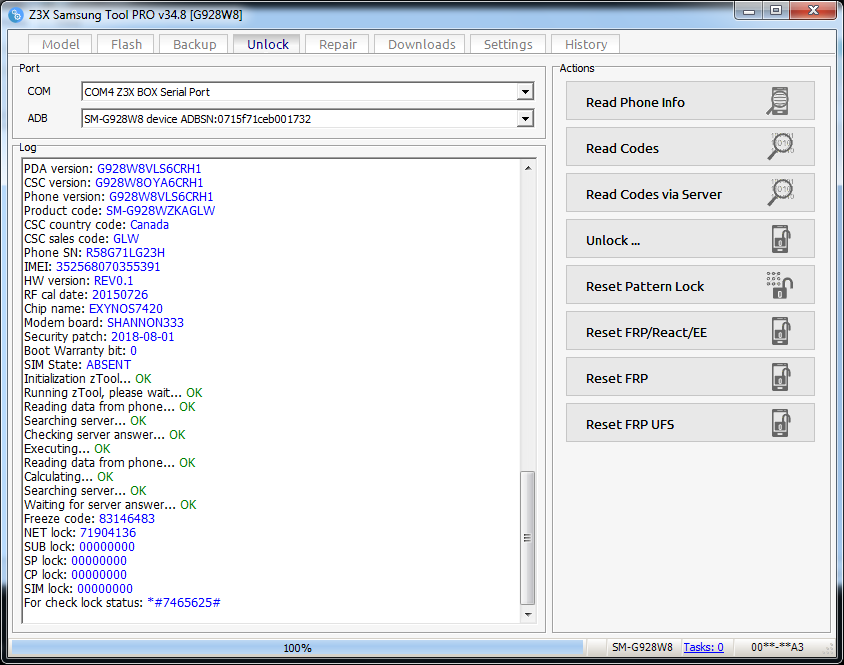This screenshot has width=844, height=665.
Task: View the History tab
Action: click(x=586, y=44)
